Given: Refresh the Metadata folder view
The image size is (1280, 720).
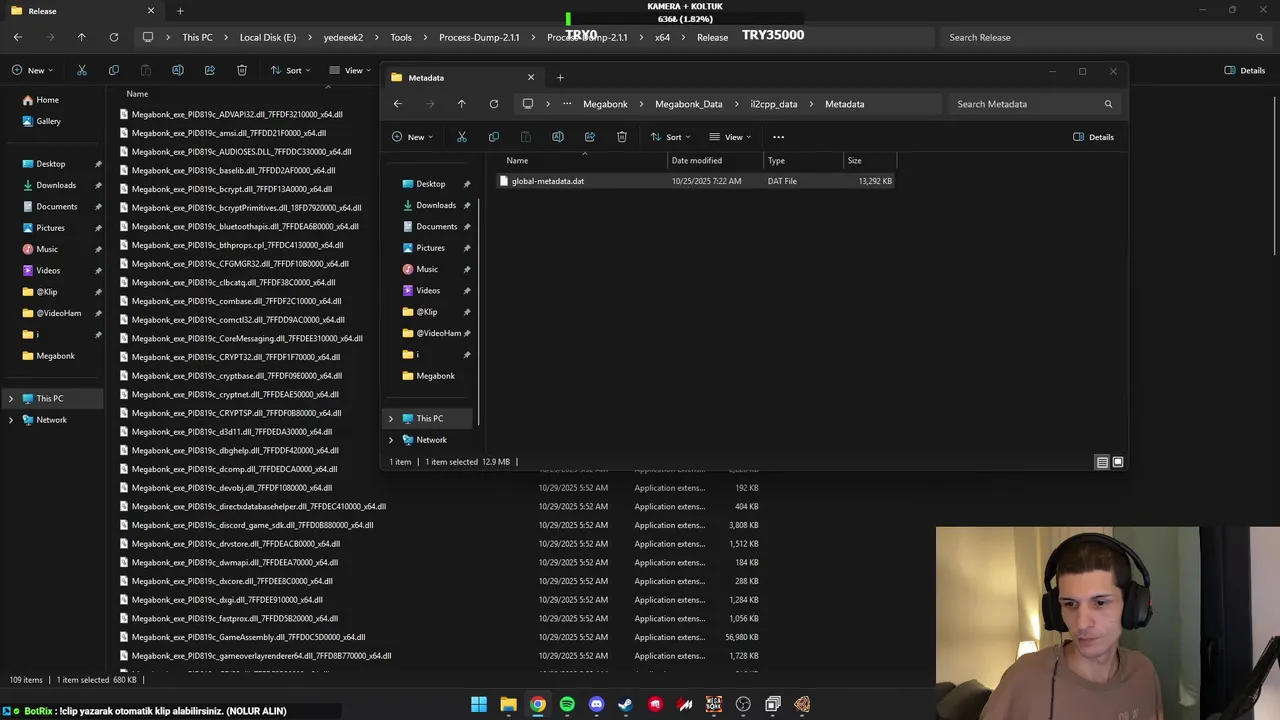Looking at the screenshot, I should [x=493, y=104].
